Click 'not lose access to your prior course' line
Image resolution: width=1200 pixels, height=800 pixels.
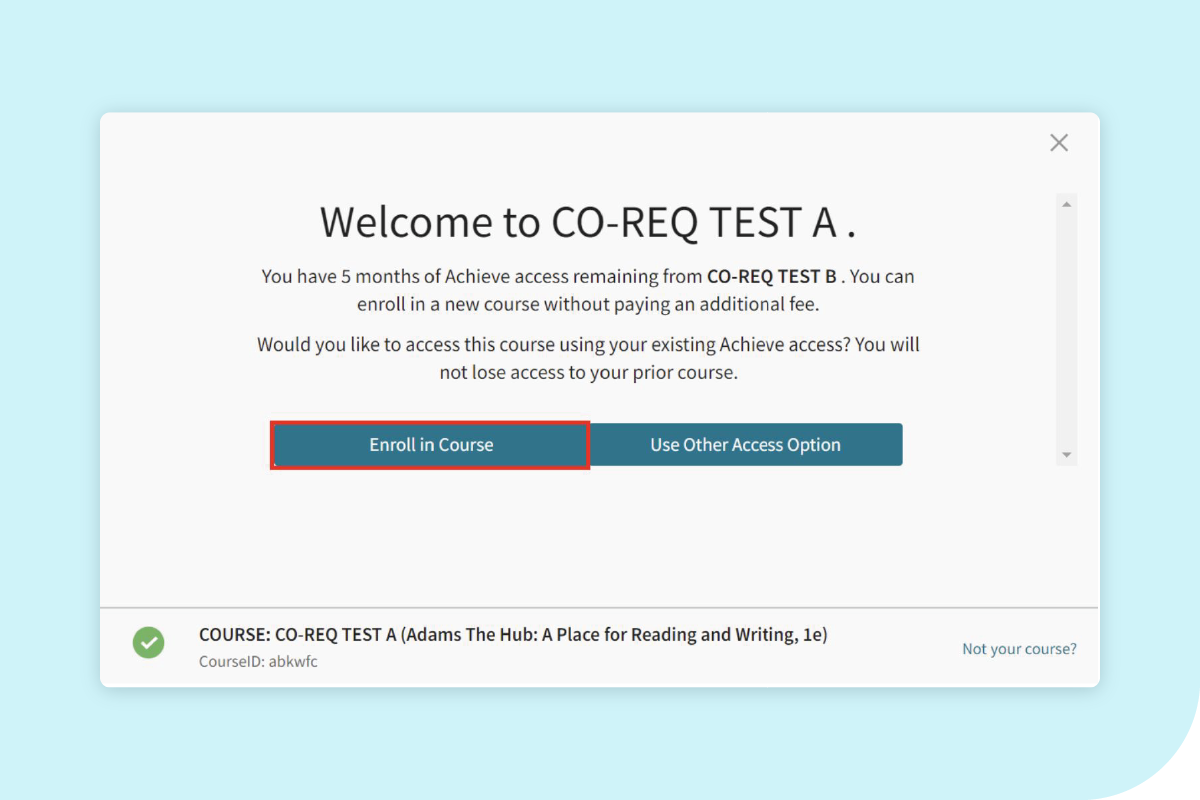(588, 373)
